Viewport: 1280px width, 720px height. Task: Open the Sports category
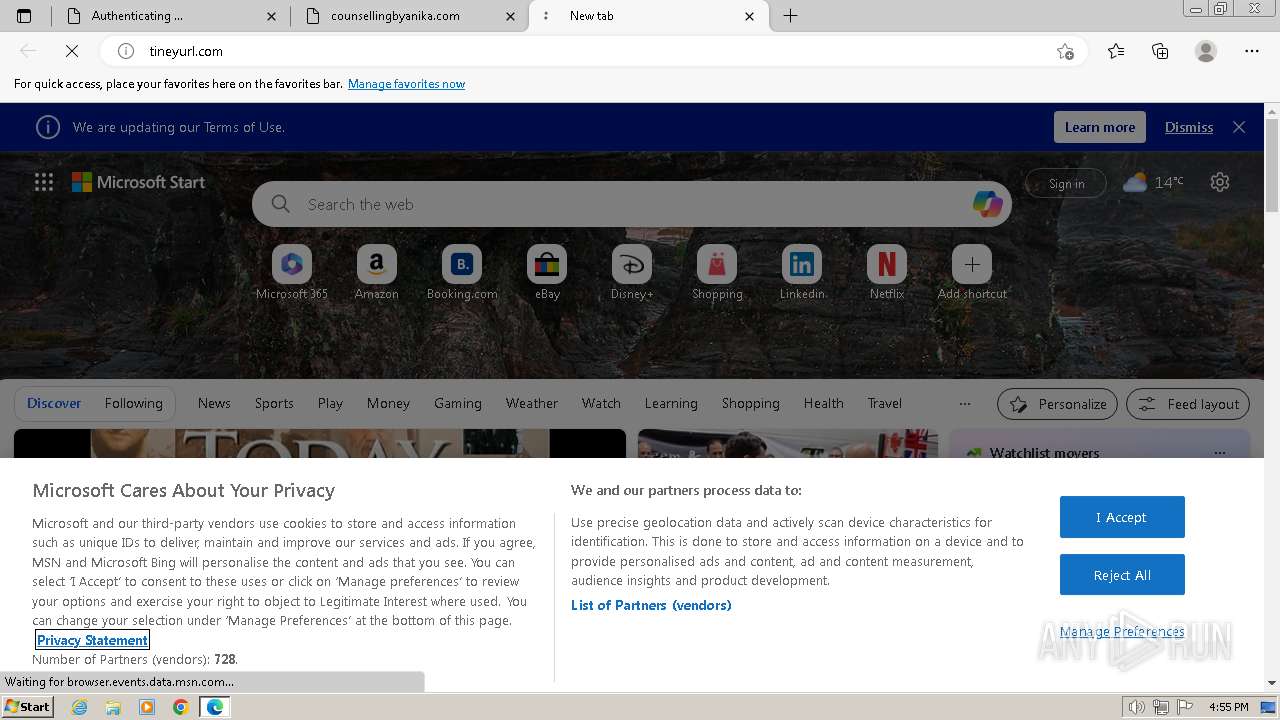click(274, 403)
